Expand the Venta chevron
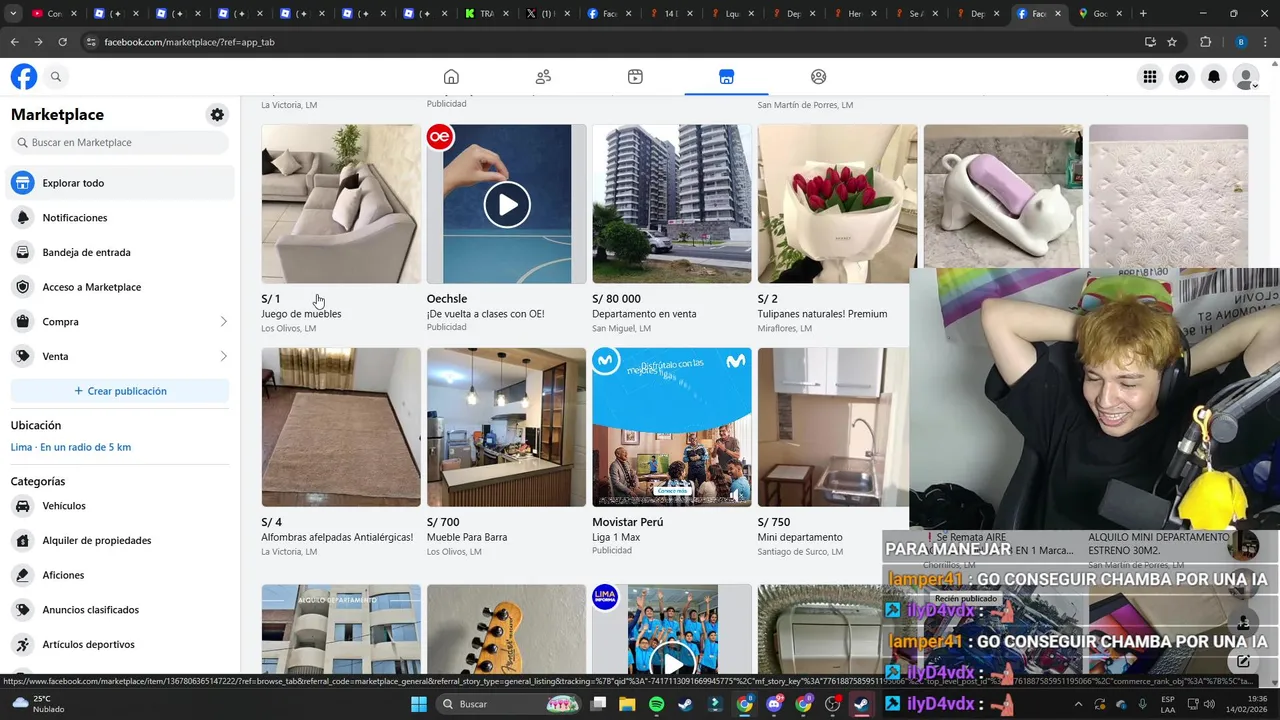This screenshot has width=1280, height=720. pyautogui.click(x=223, y=356)
